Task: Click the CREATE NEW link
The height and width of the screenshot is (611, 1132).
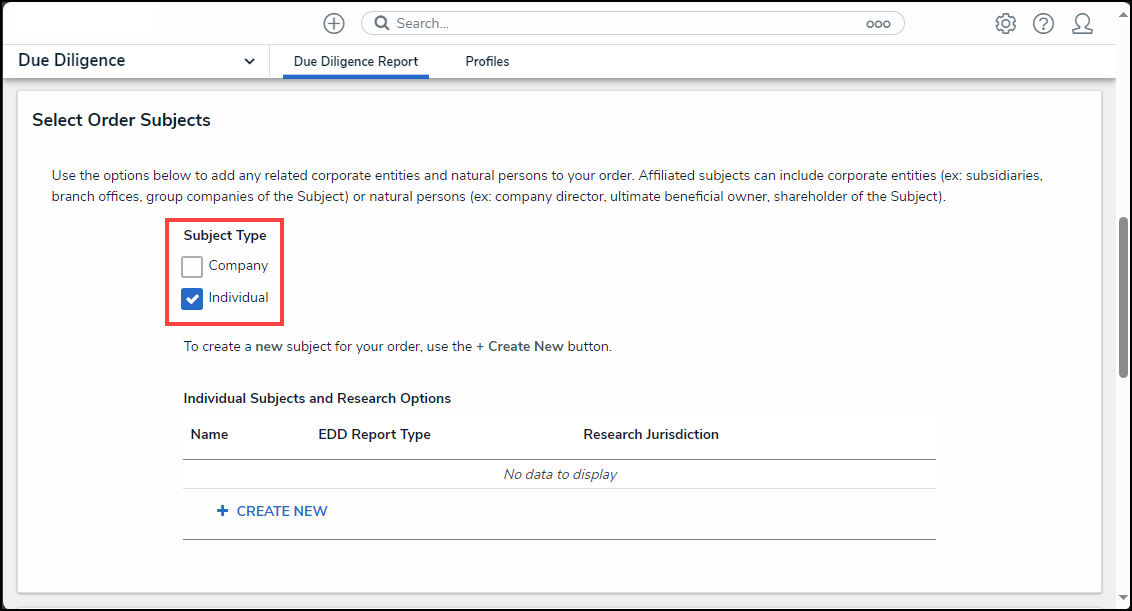Action: pyautogui.click(x=282, y=511)
